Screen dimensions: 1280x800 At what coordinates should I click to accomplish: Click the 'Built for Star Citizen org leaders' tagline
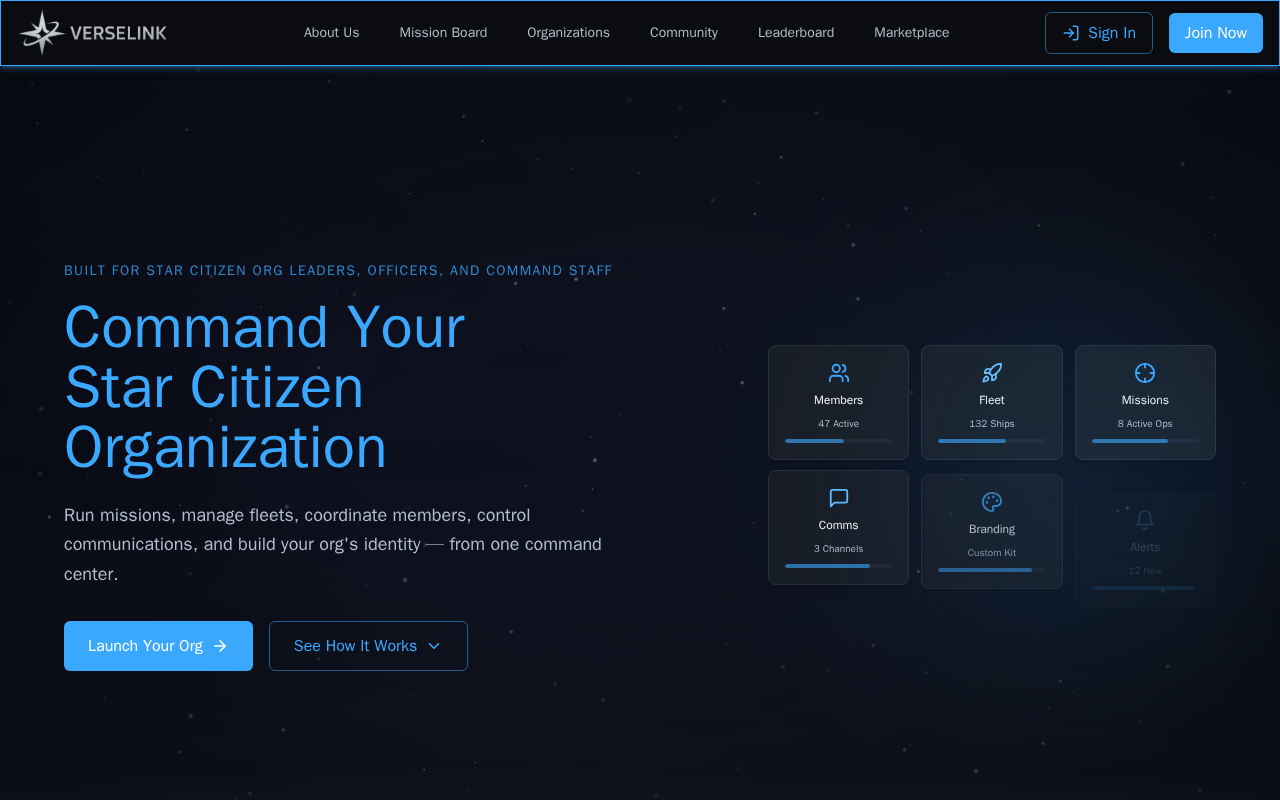338,271
